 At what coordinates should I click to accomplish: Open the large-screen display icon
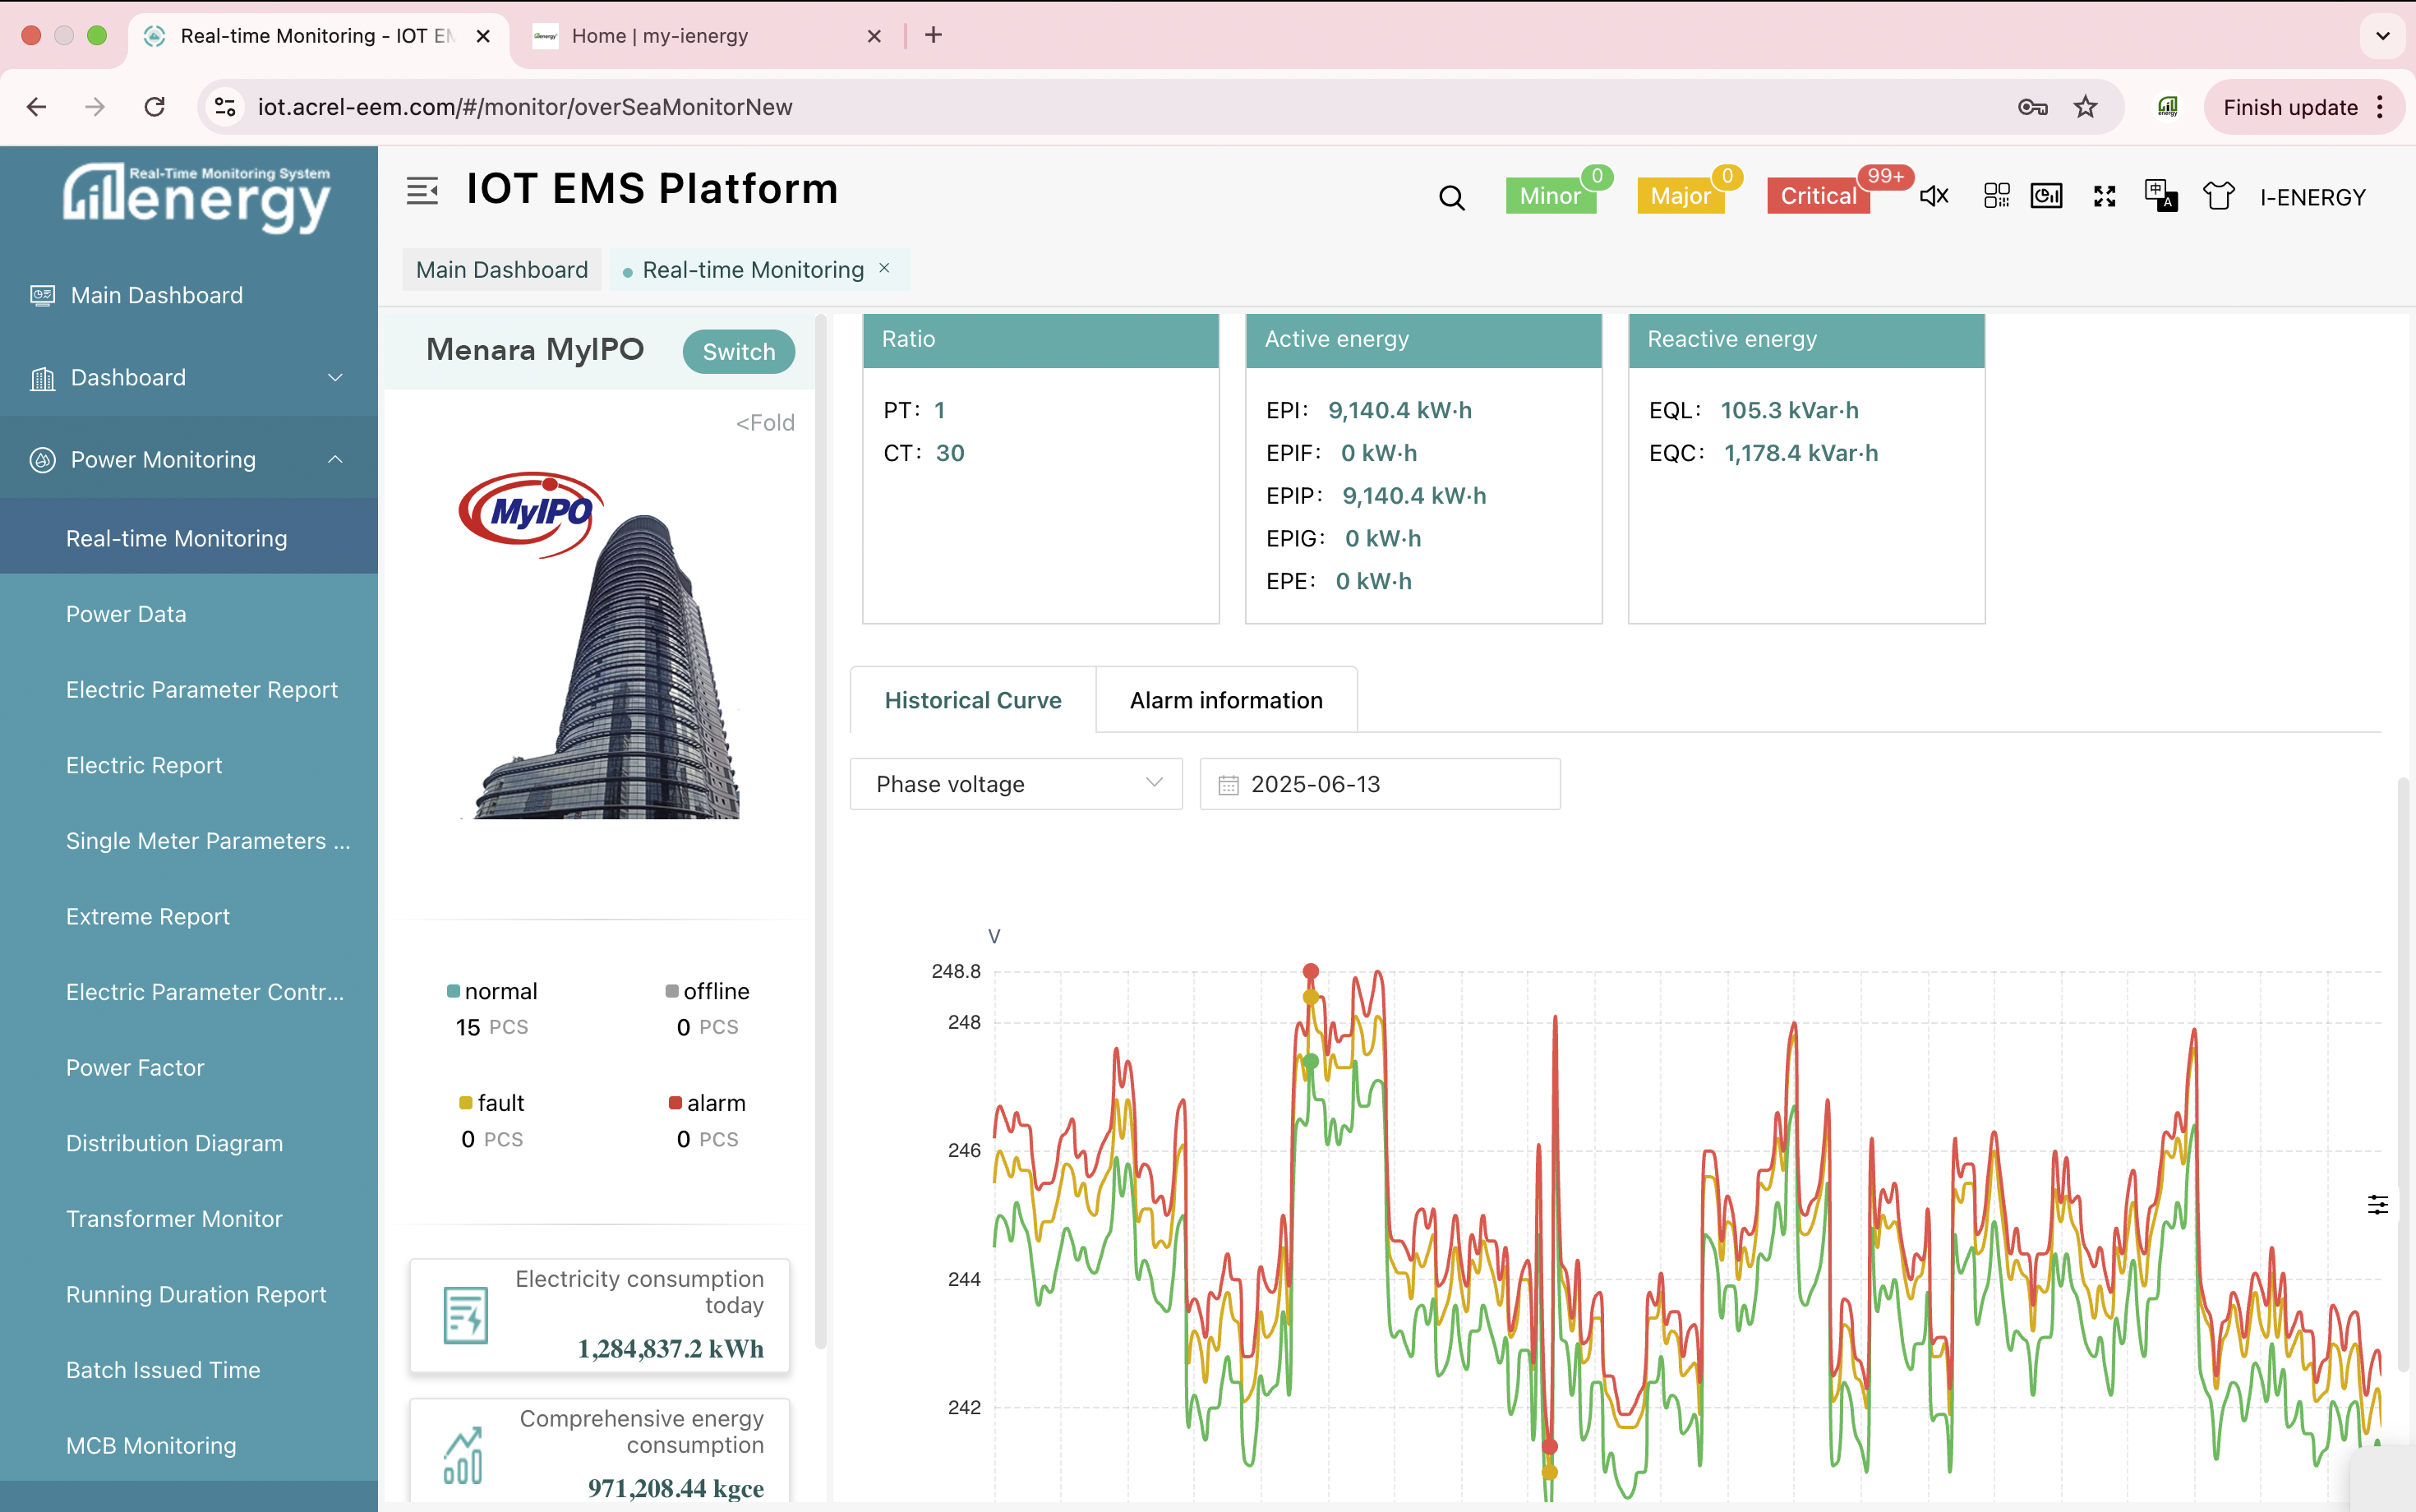coord(2046,196)
